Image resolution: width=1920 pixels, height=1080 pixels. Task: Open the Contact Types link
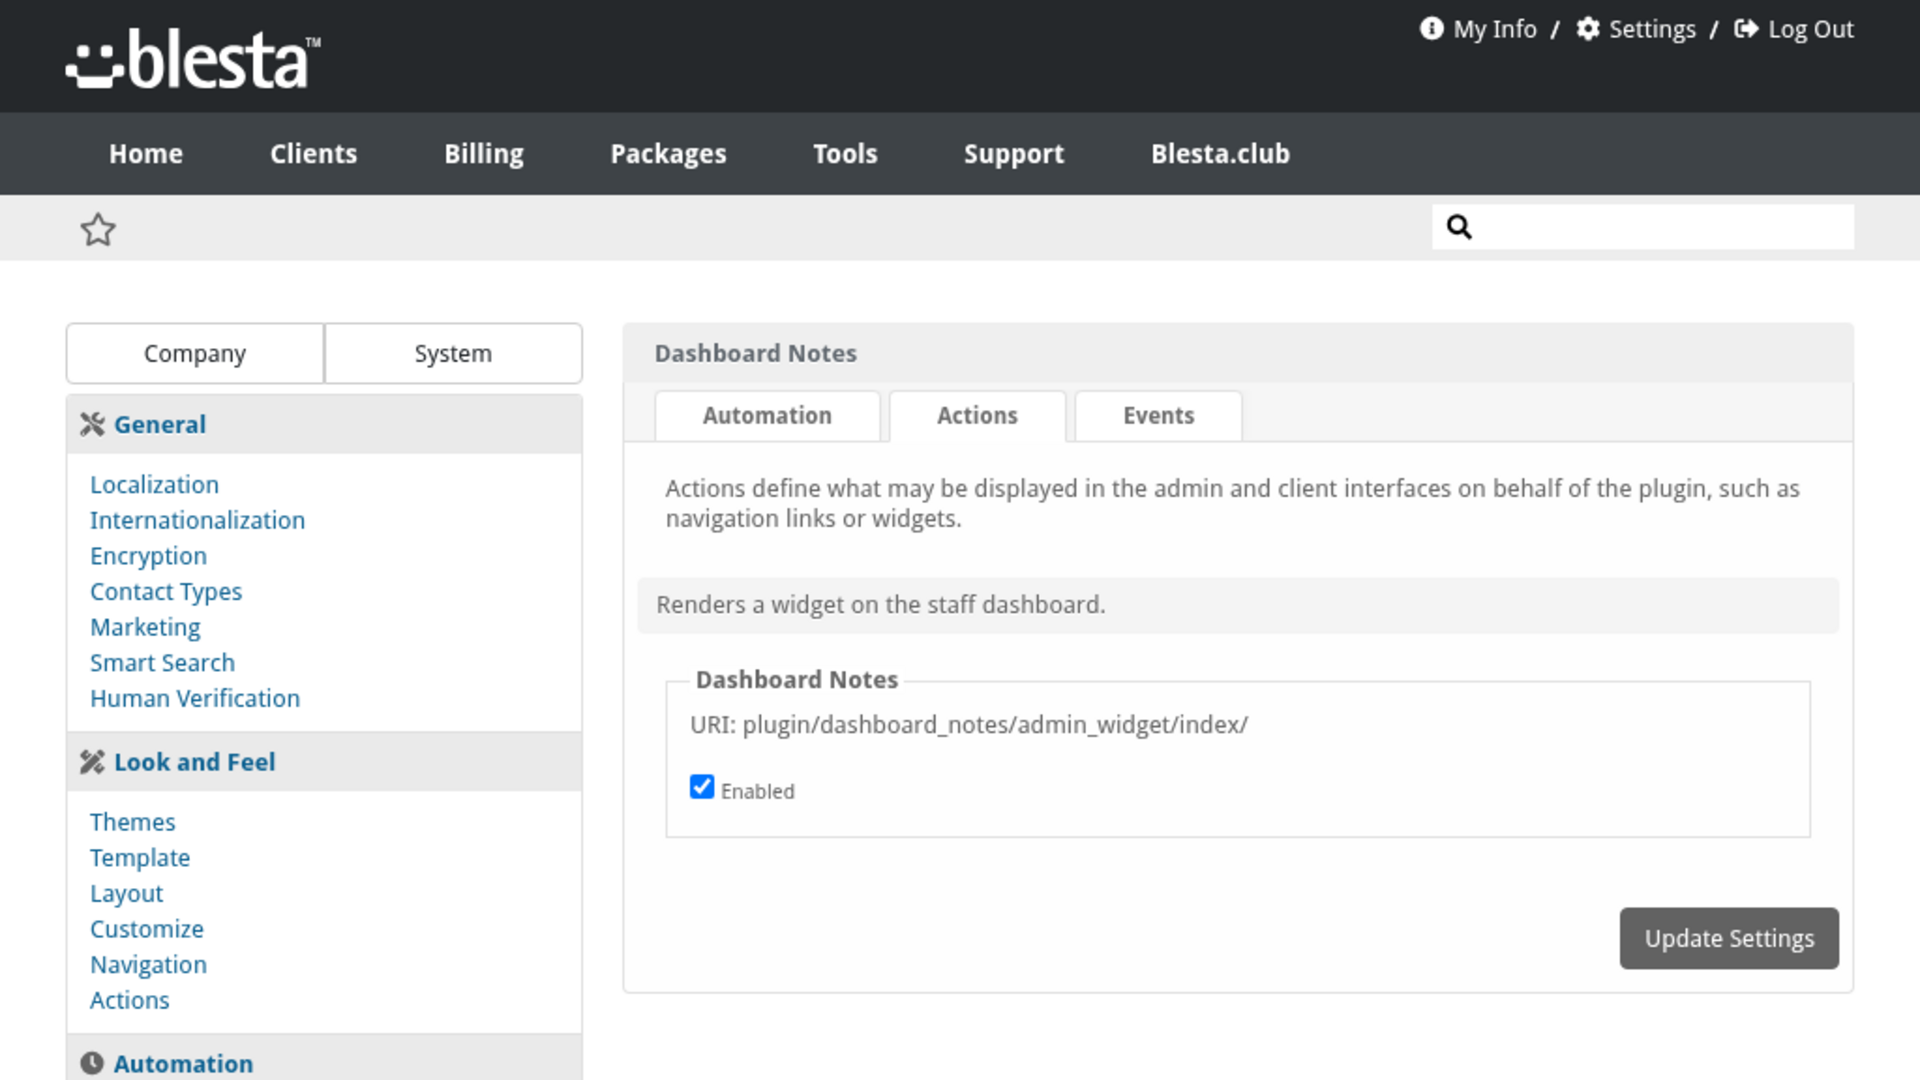(x=166, y=592)
